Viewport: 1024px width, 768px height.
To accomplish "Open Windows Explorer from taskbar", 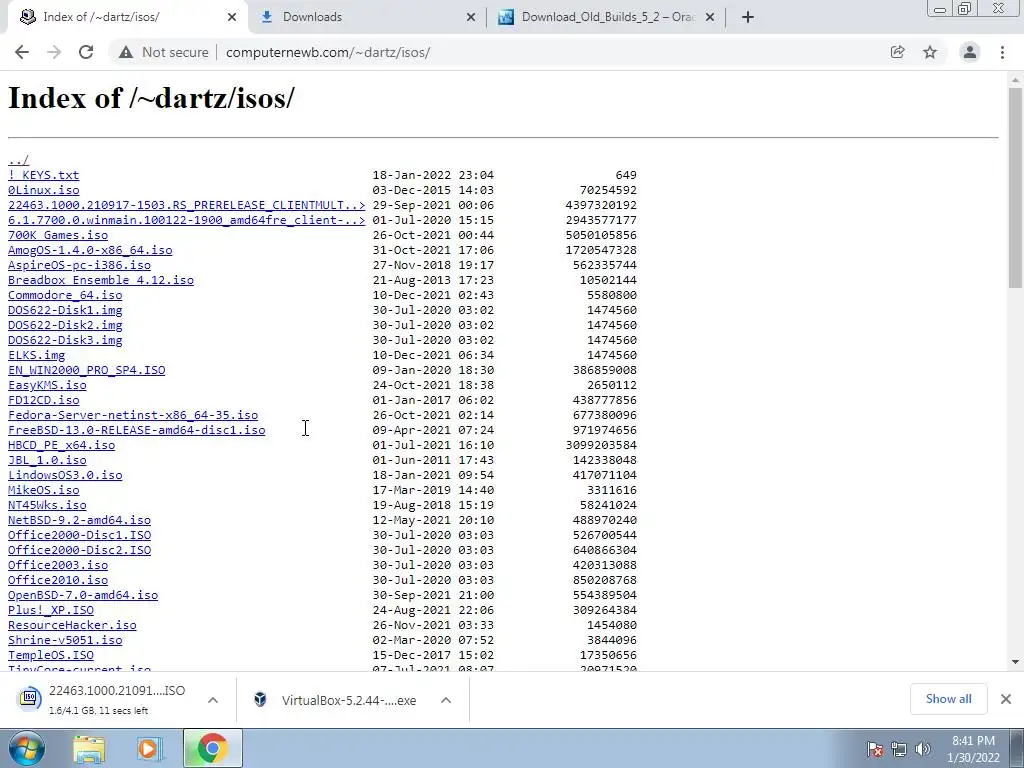I will click(89, 748).
